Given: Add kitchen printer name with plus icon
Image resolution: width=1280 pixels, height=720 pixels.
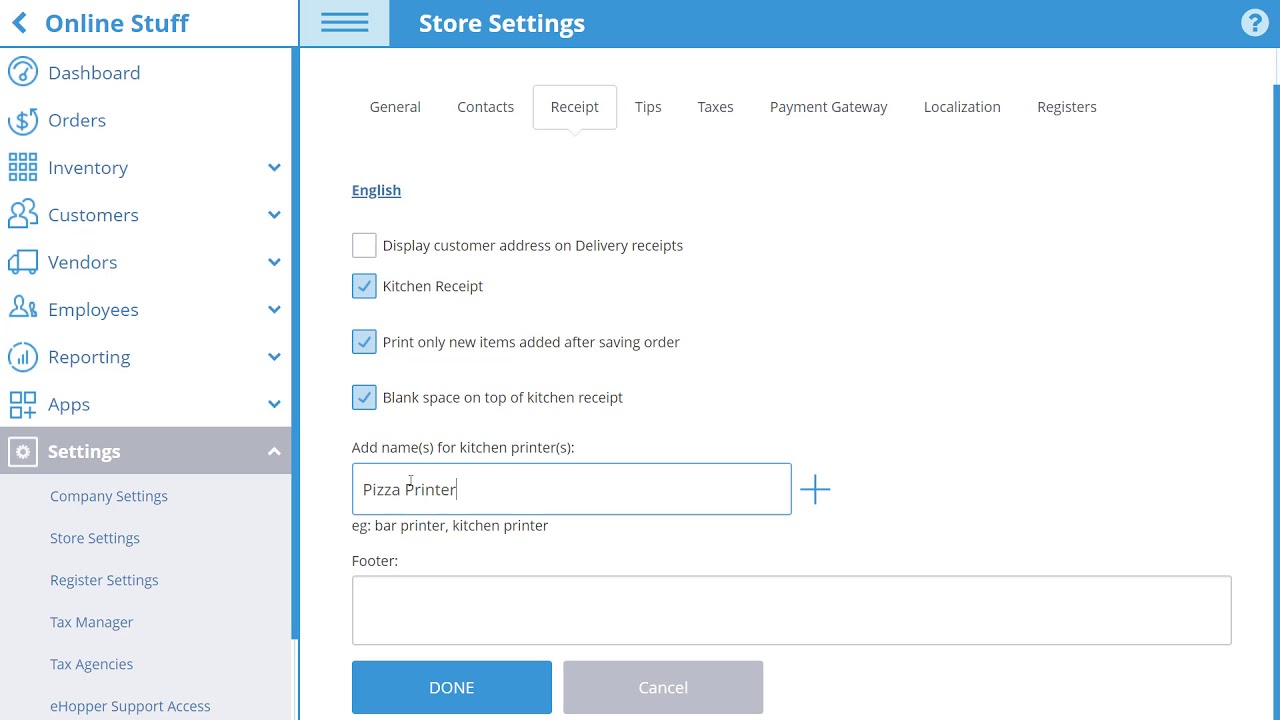Looking at the screenshot, I should pyautogui.click(x=815, y=489).
